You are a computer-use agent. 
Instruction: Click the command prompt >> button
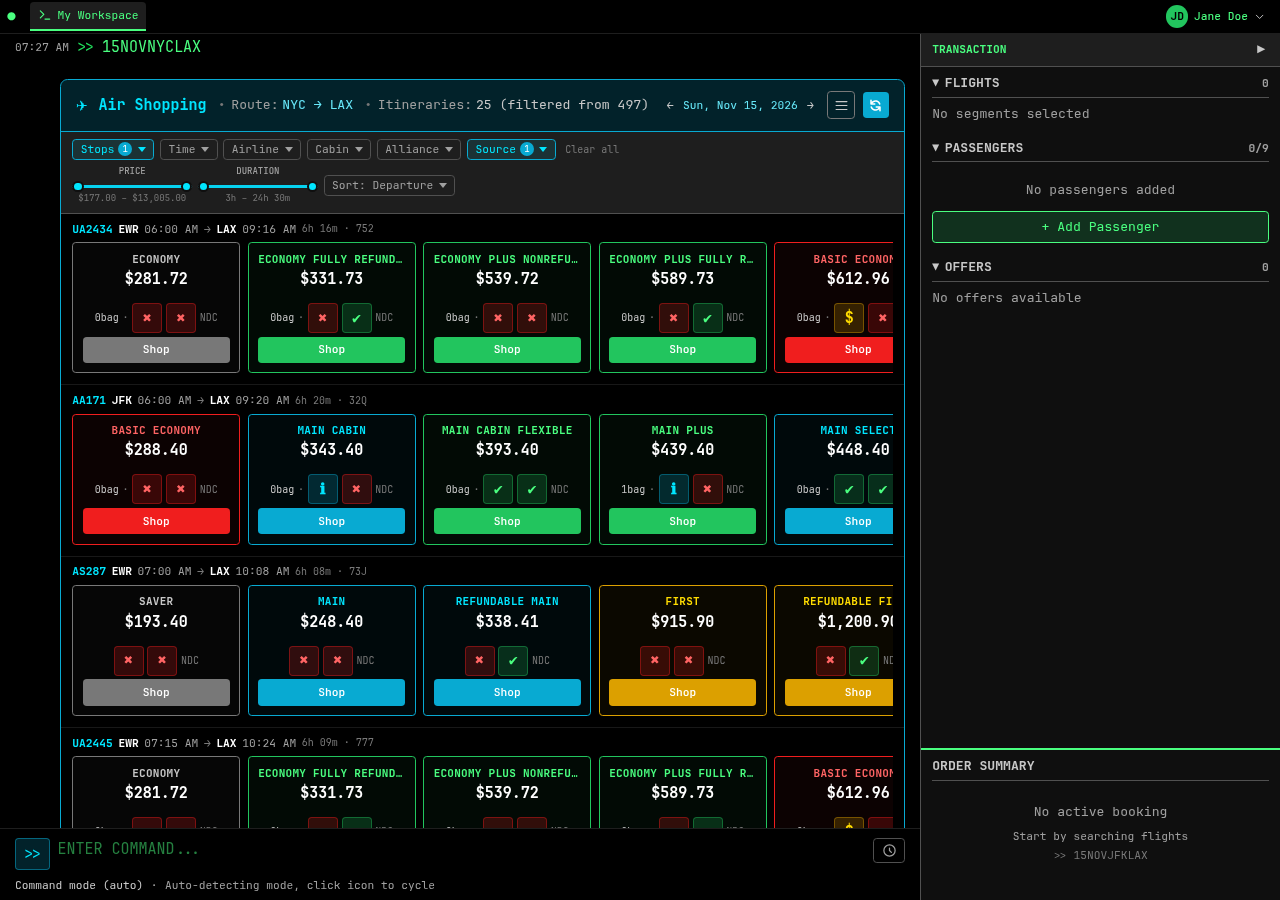[32, 854]
